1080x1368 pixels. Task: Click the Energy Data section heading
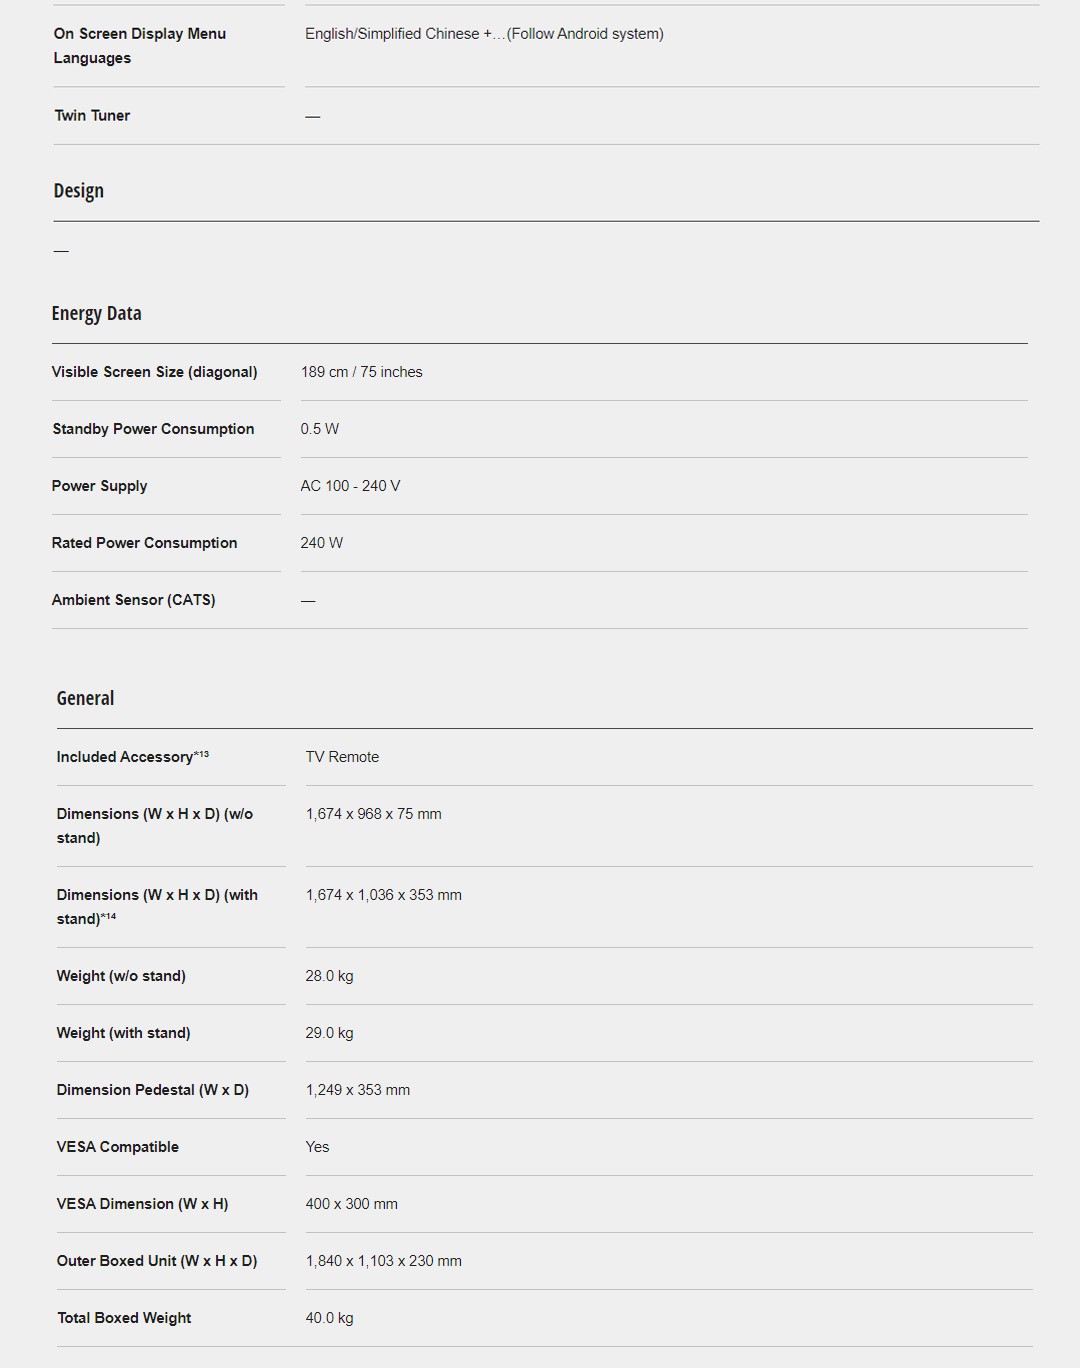pos(97,314)
